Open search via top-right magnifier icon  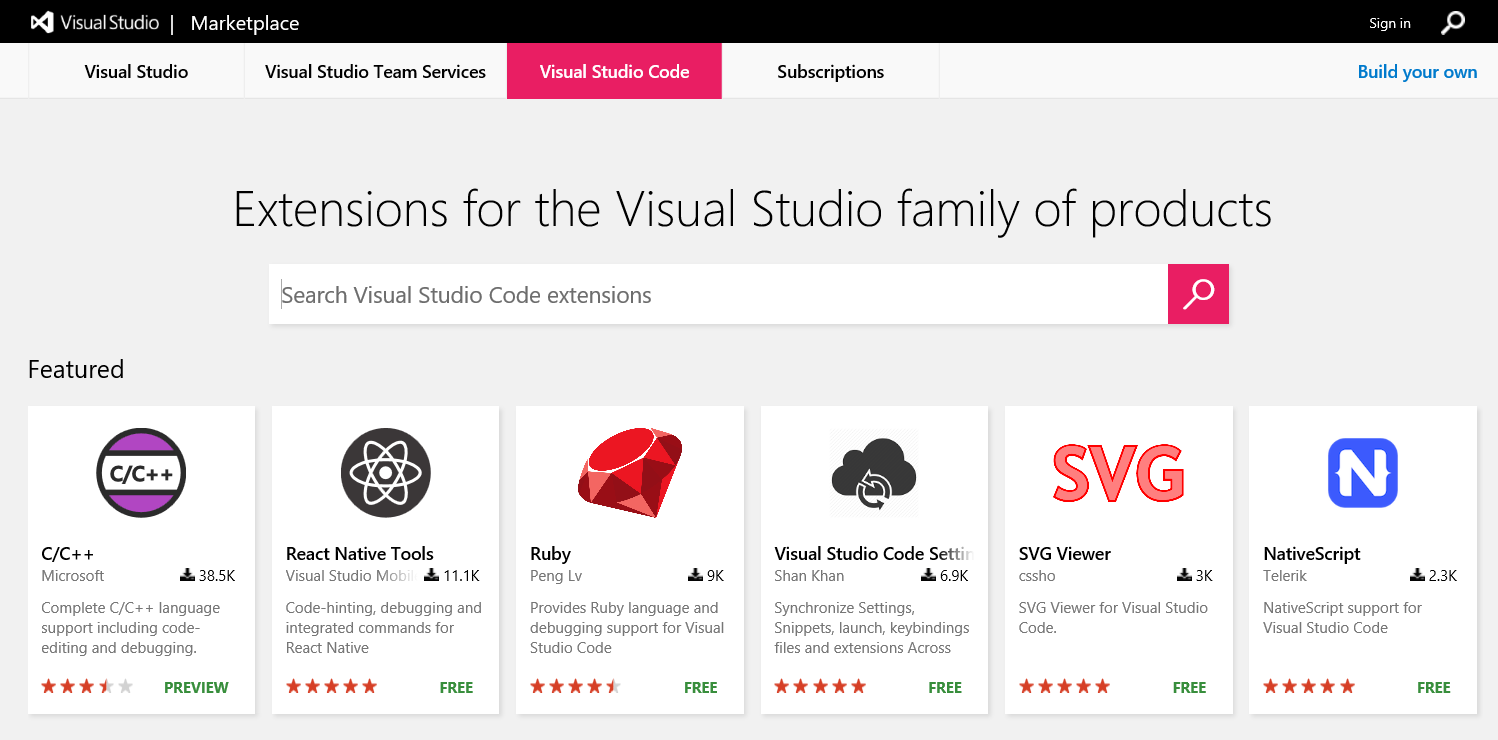[1453, 22]
